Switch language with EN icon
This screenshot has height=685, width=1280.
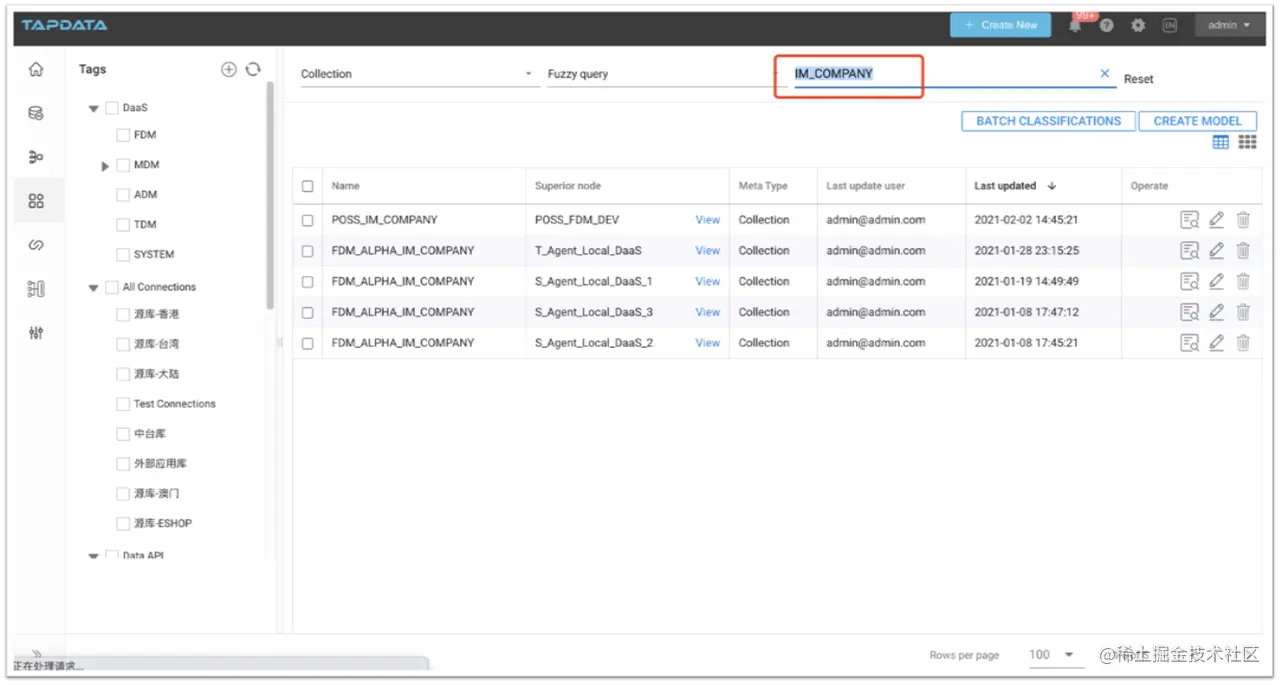click(x=1169, y=26)
